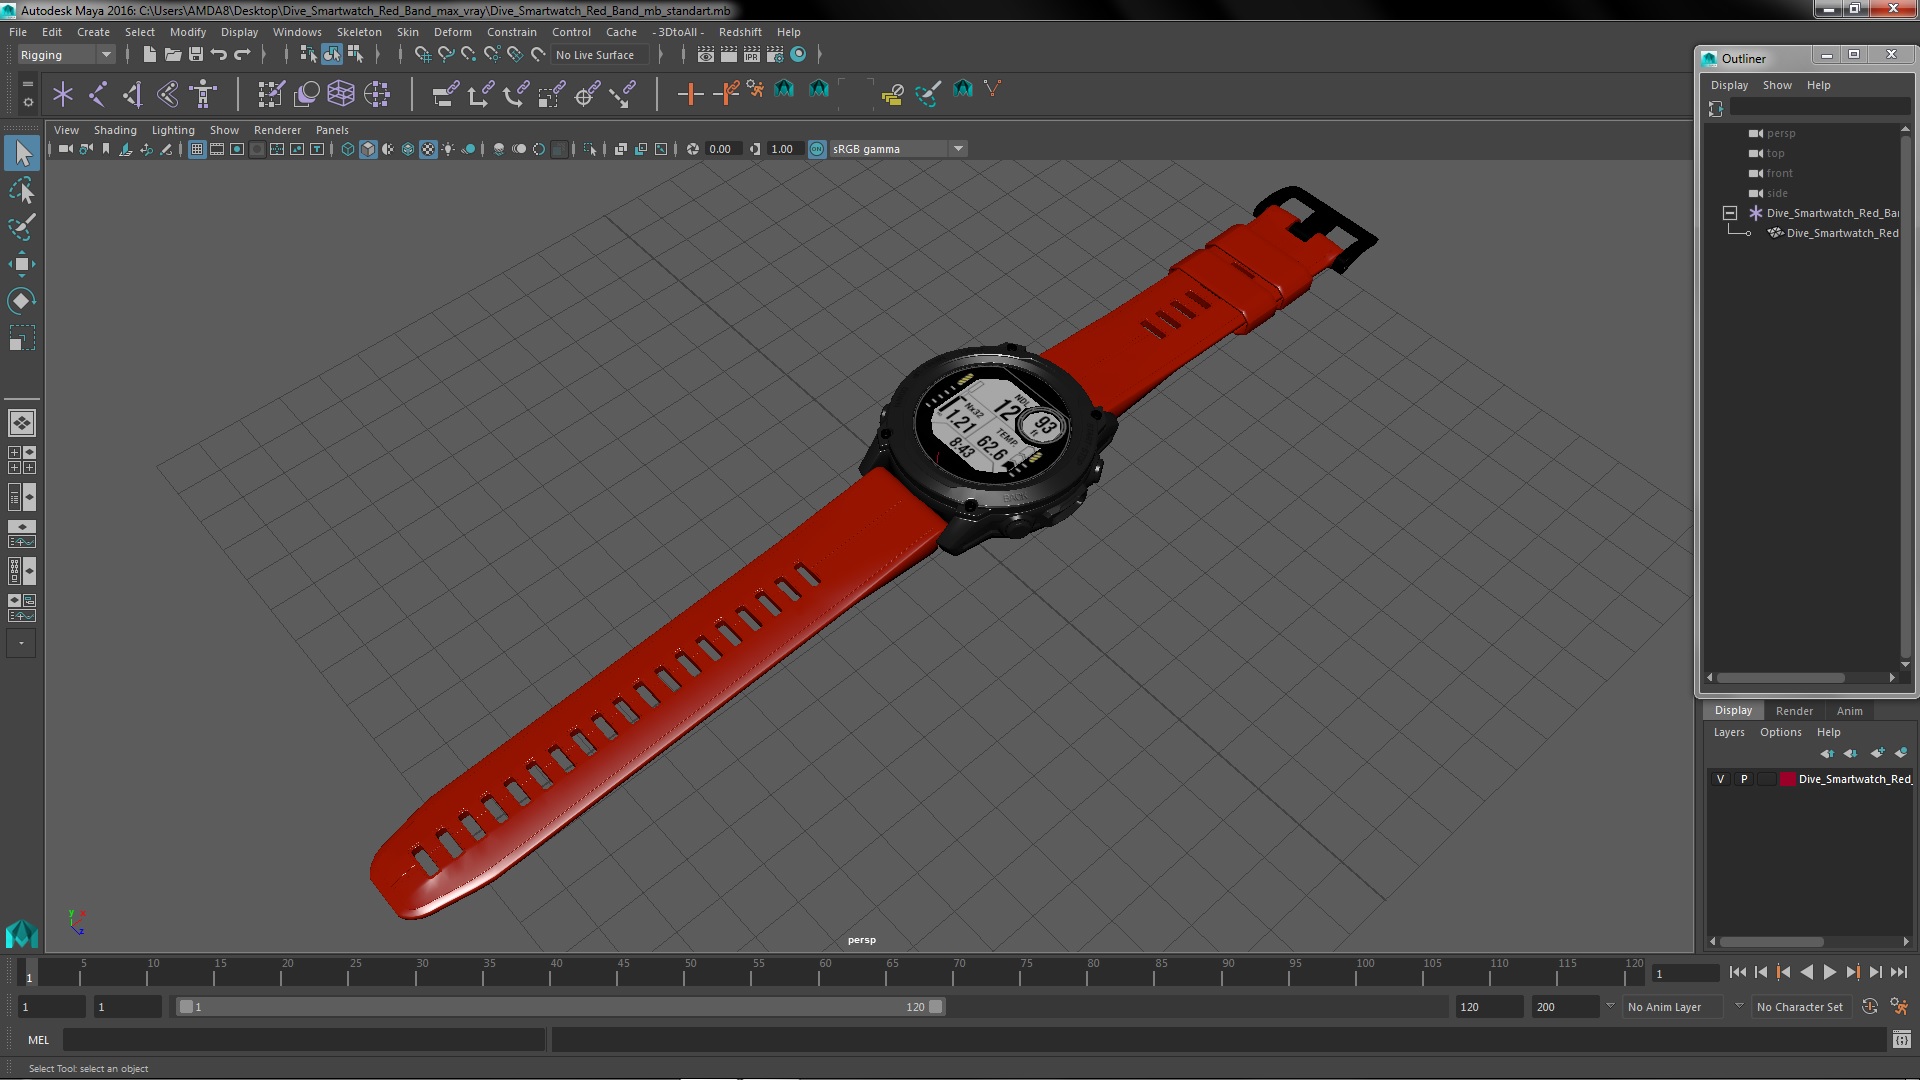1920x1080 pixels.
Task: Open the Redshift menu
Action: click(x=740, y=32)
